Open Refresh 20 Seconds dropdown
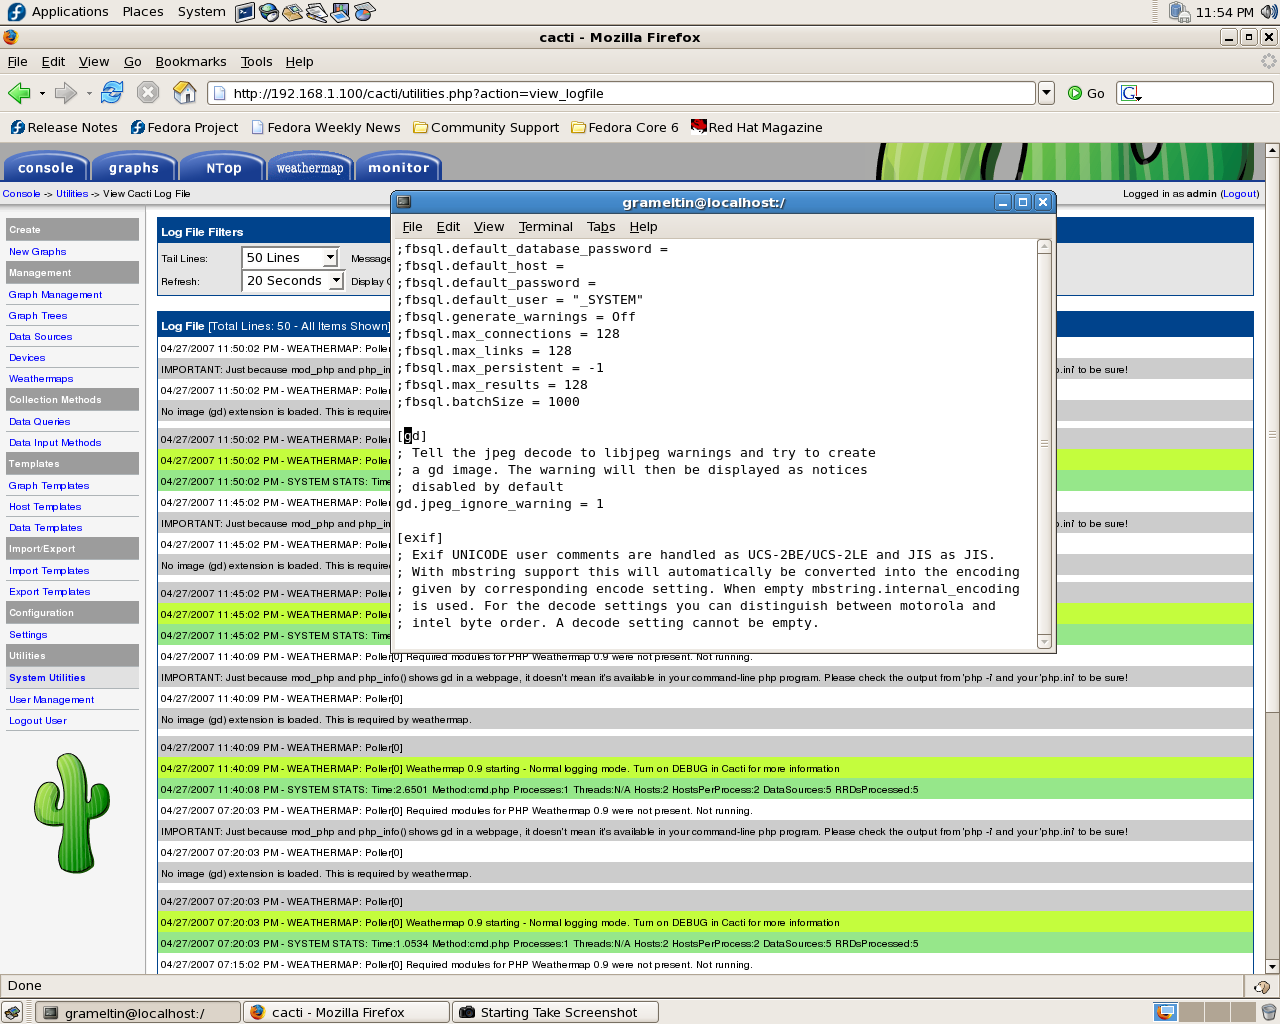Viewport: 1280px width, 1024px height. tap(293, 281)
